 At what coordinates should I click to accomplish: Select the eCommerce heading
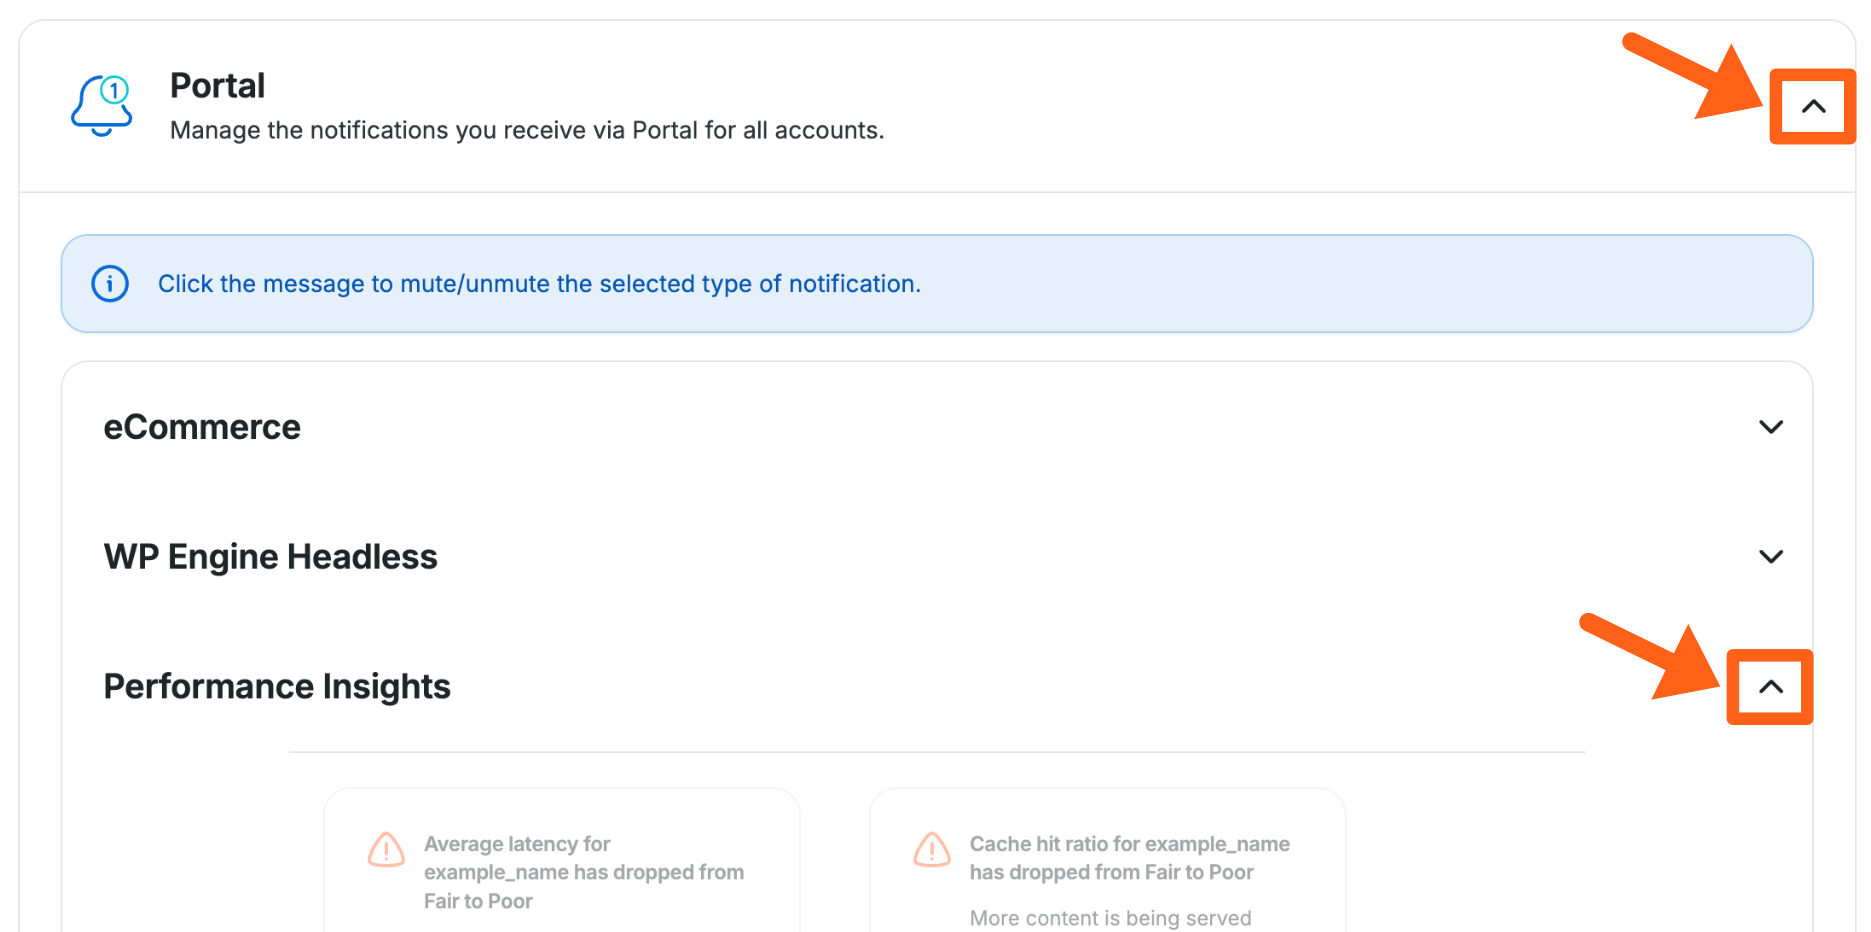(202, 427)
